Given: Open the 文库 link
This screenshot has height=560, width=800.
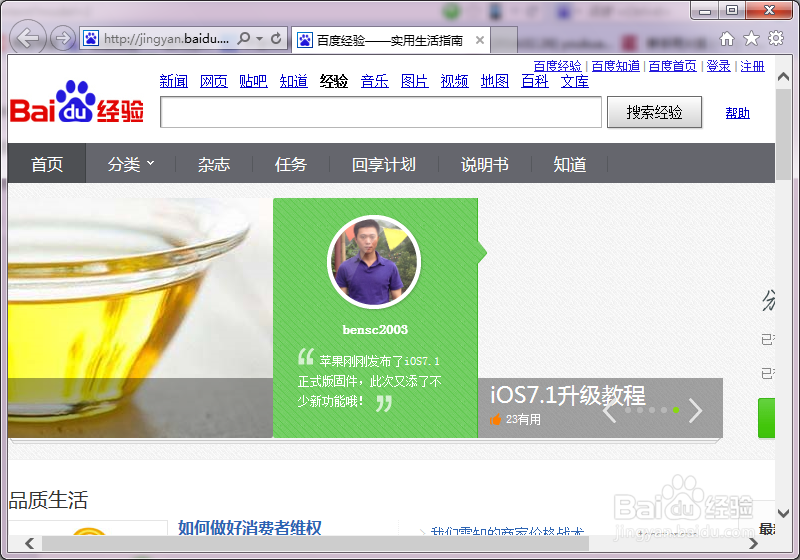Looking at the screenshot, I should coord(574,81).
